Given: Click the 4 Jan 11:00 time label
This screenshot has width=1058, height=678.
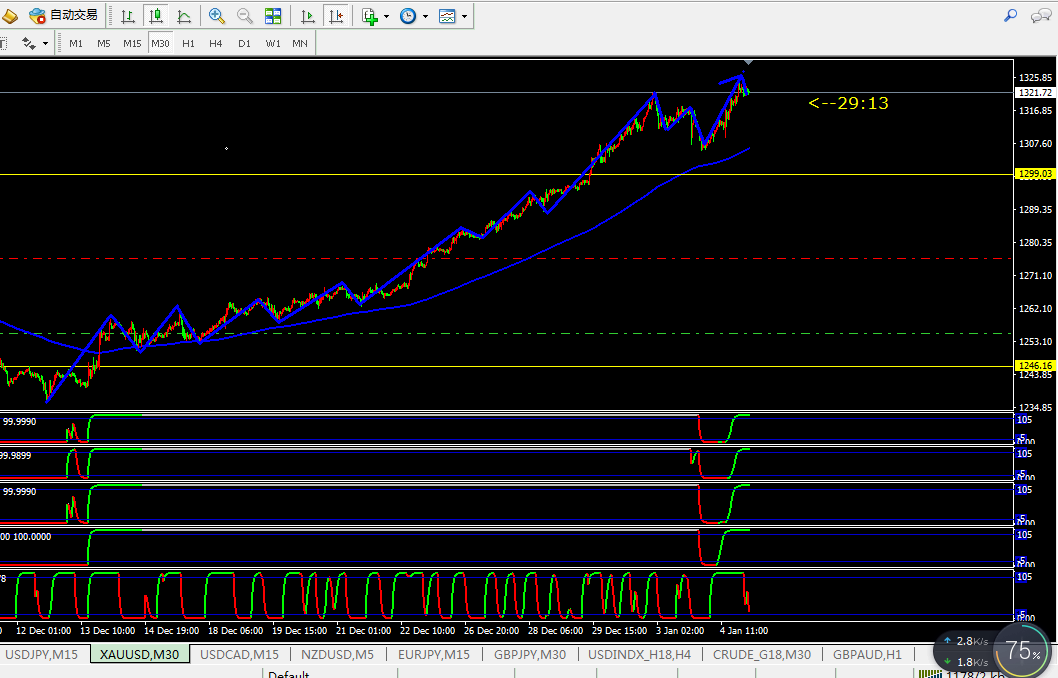Looking at the screenshot, I should [x=744, y=631].
